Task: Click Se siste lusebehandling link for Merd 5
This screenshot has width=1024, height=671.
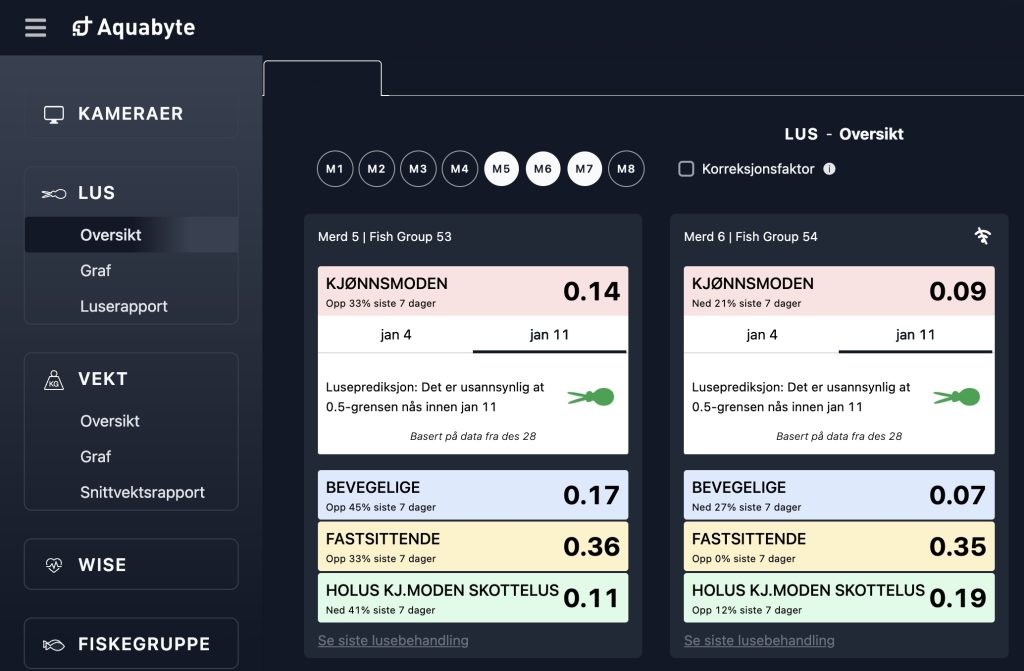Action: click(393, 640)
